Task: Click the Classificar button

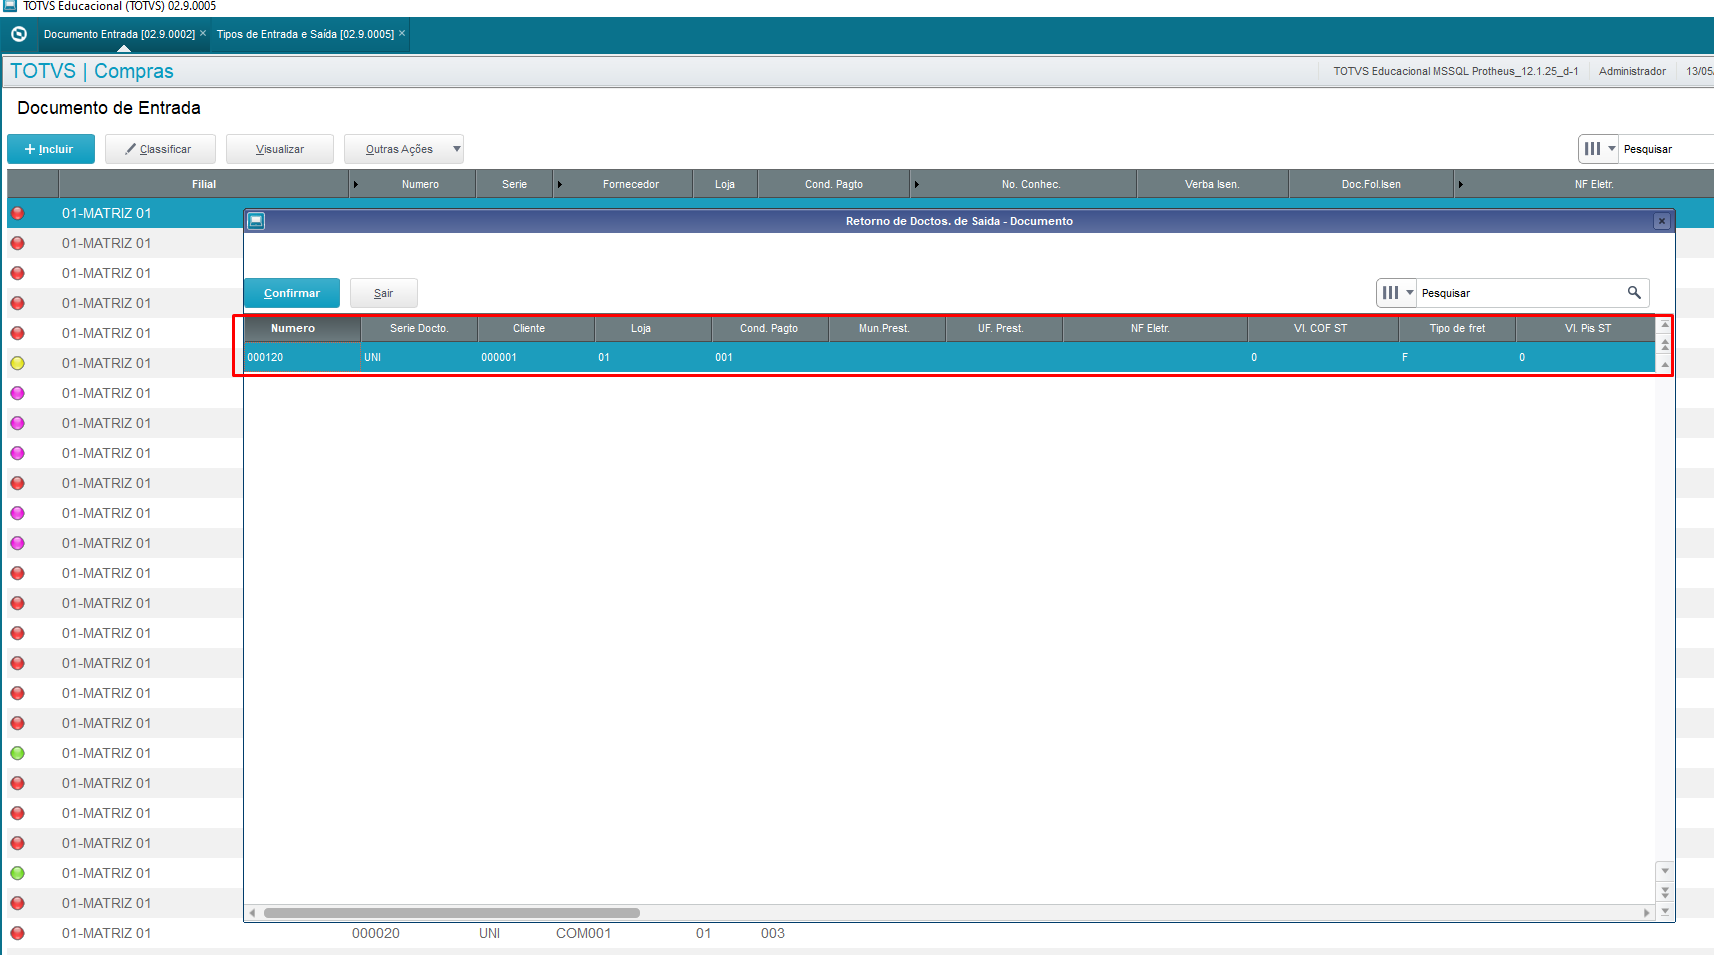Action: click(x=161, y=149)
